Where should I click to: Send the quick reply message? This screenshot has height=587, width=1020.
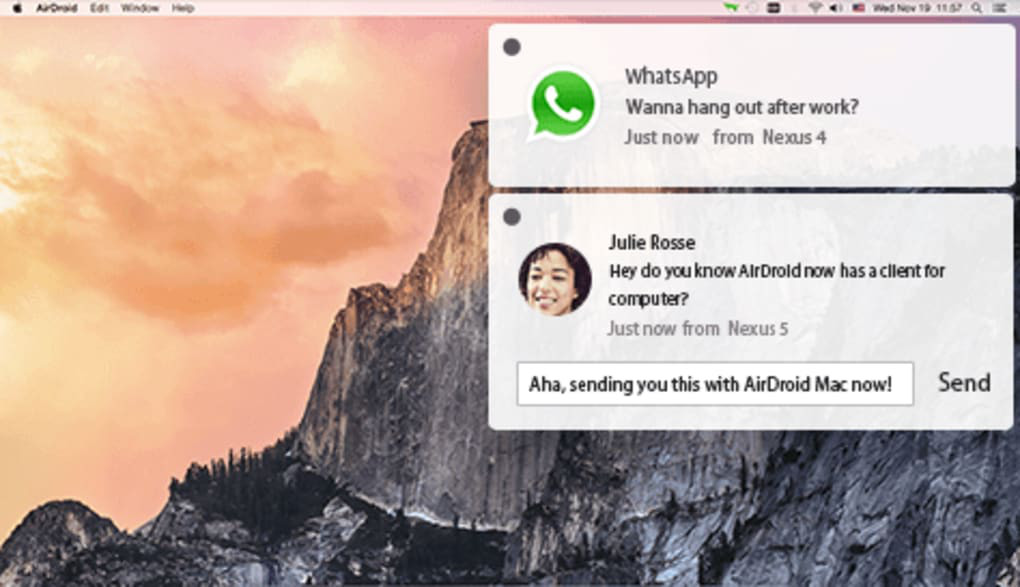click(964, 383)
